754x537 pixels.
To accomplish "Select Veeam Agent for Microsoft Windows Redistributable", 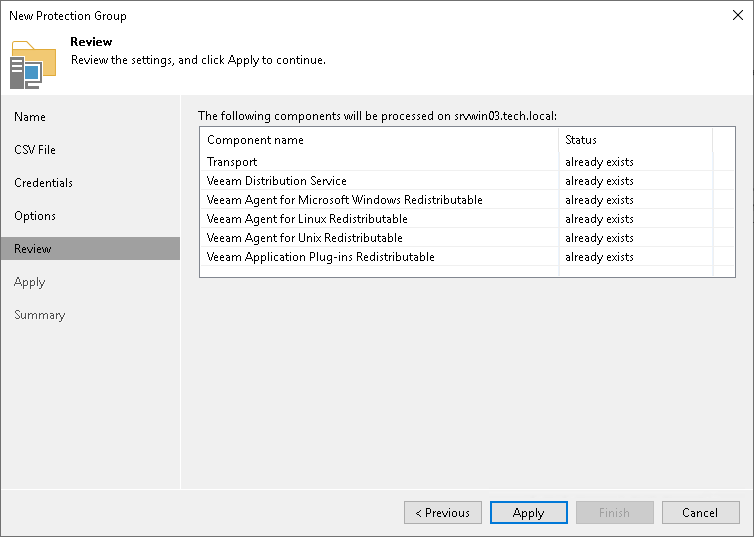I will [x=467, y=200].
